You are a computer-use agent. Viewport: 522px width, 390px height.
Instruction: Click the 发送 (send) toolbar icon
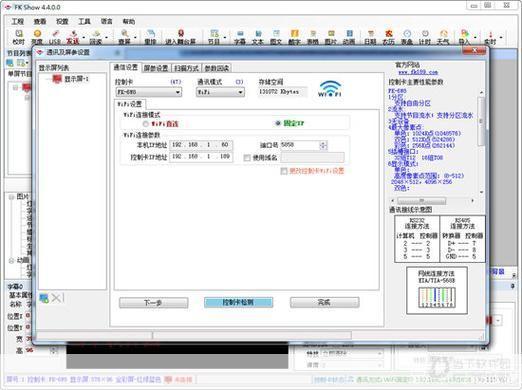pyautogui.click(x=72, y=37)
